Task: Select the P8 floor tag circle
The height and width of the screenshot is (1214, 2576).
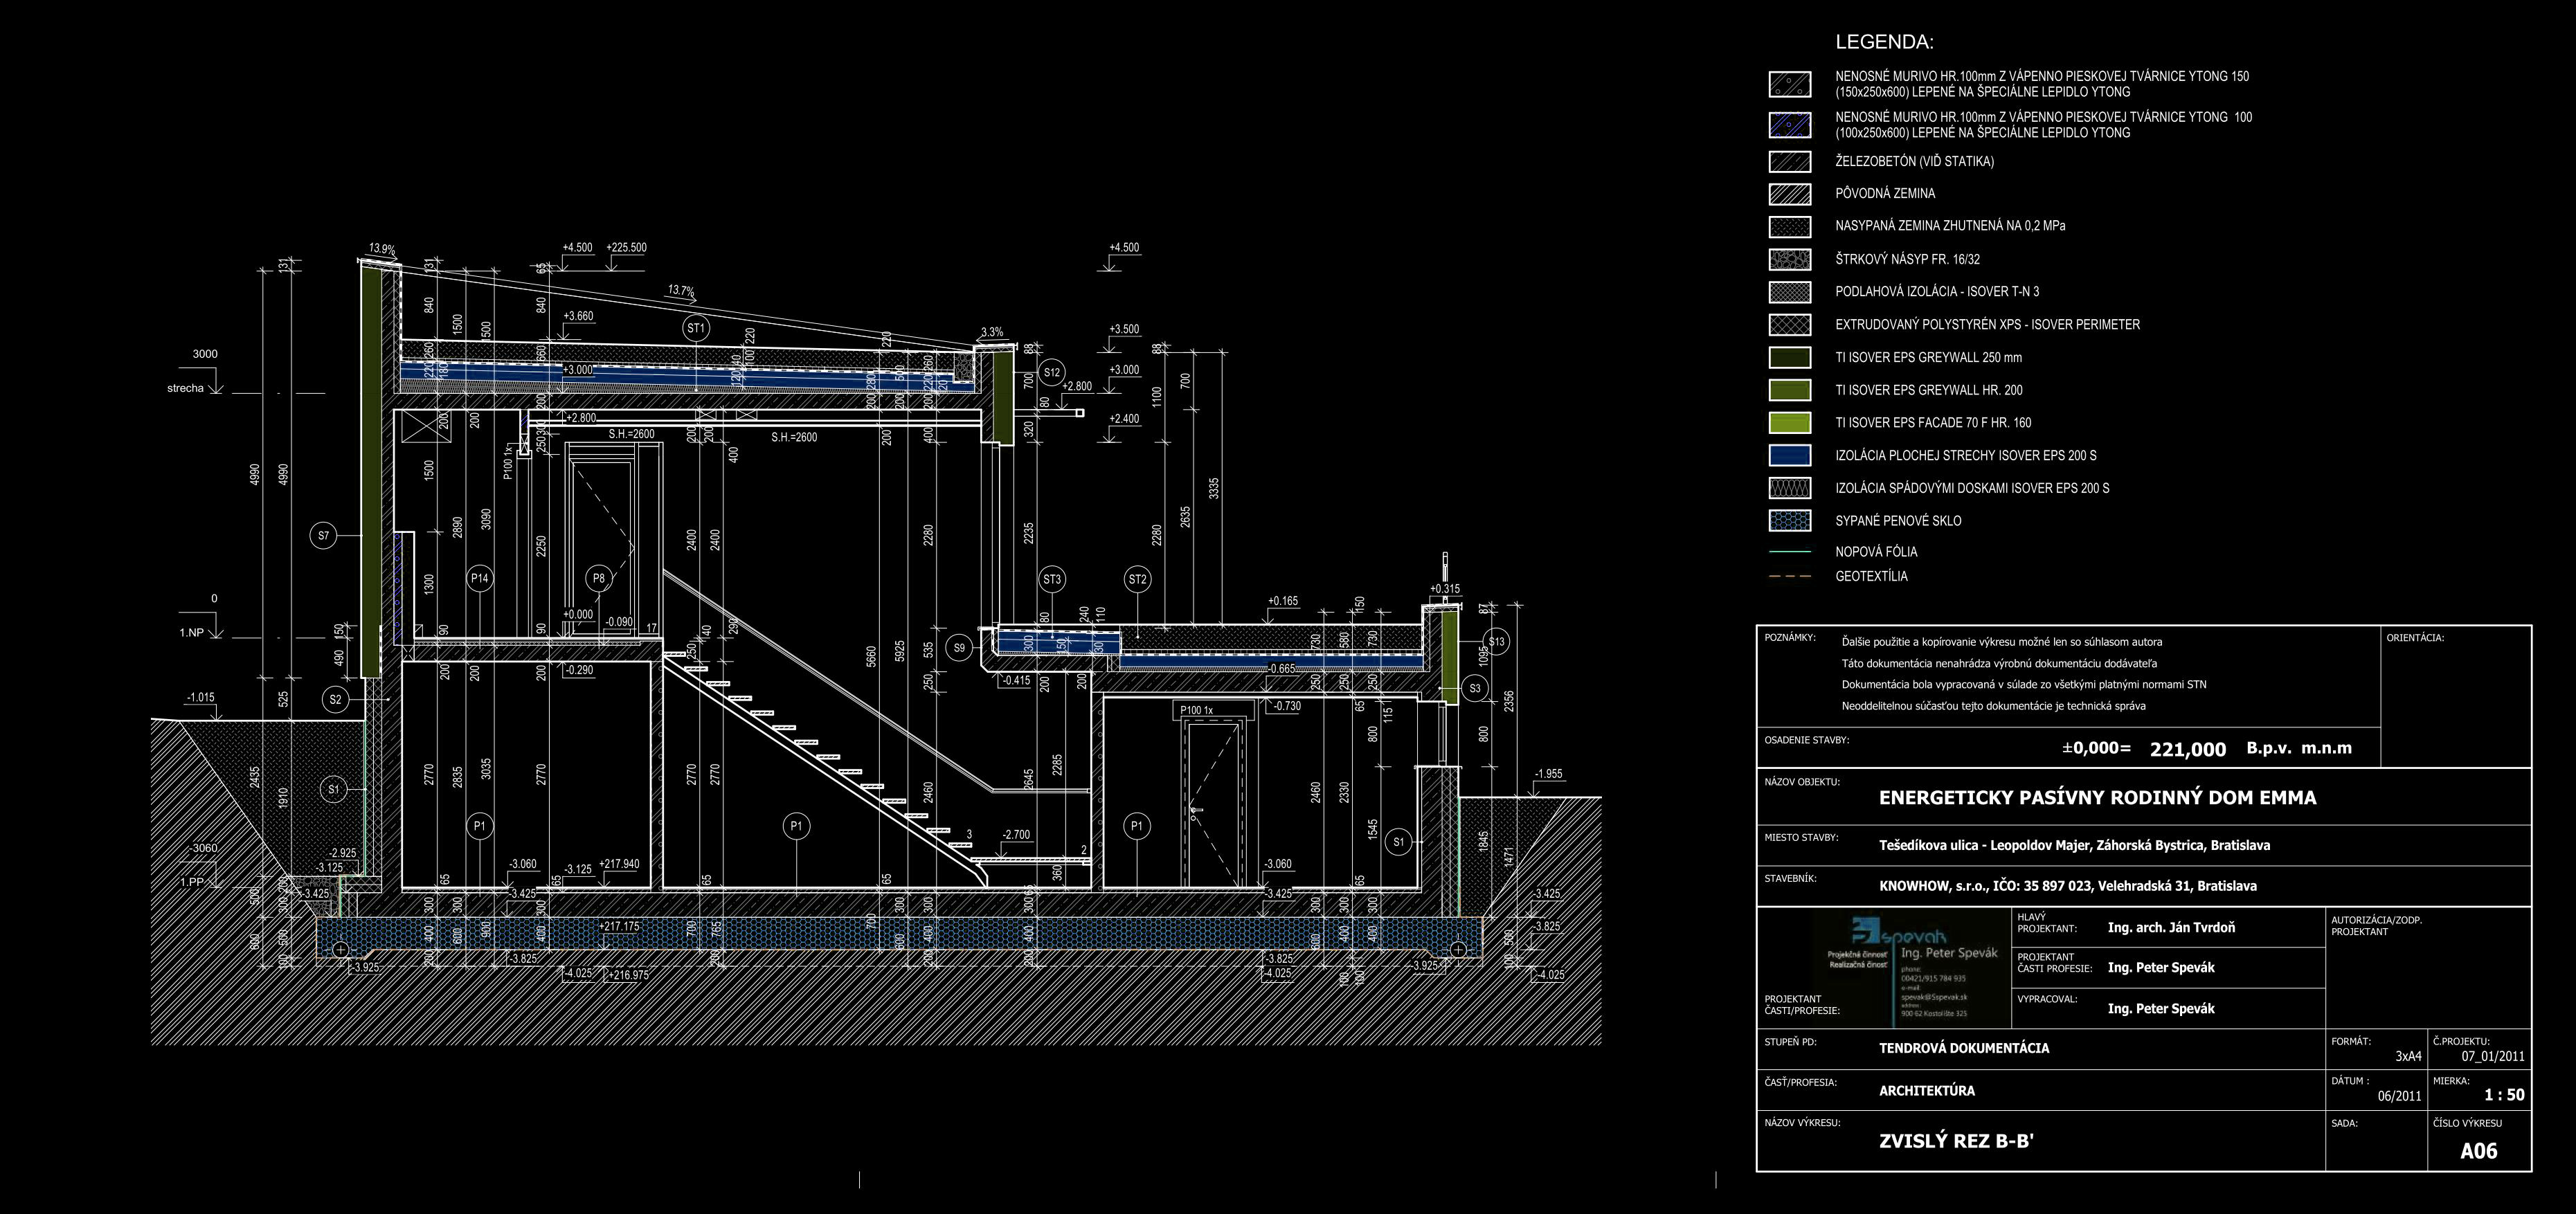Action: [598, 578]
